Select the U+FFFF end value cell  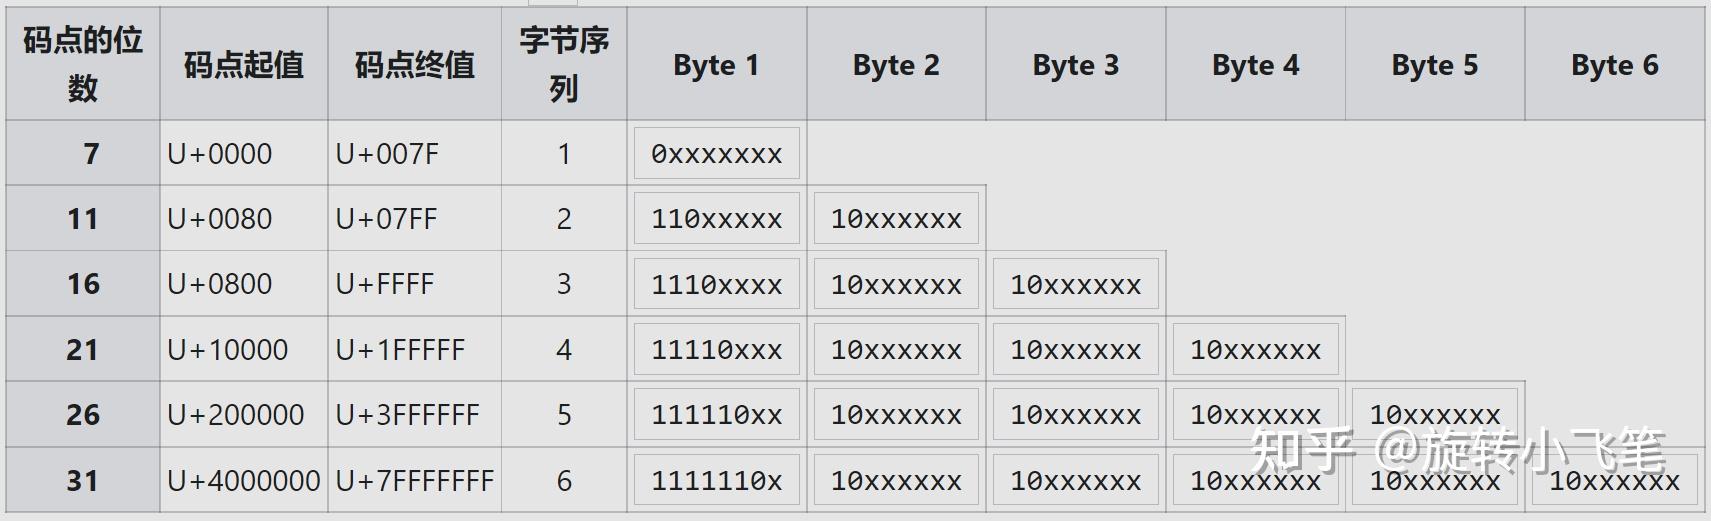tap(385, 285)
